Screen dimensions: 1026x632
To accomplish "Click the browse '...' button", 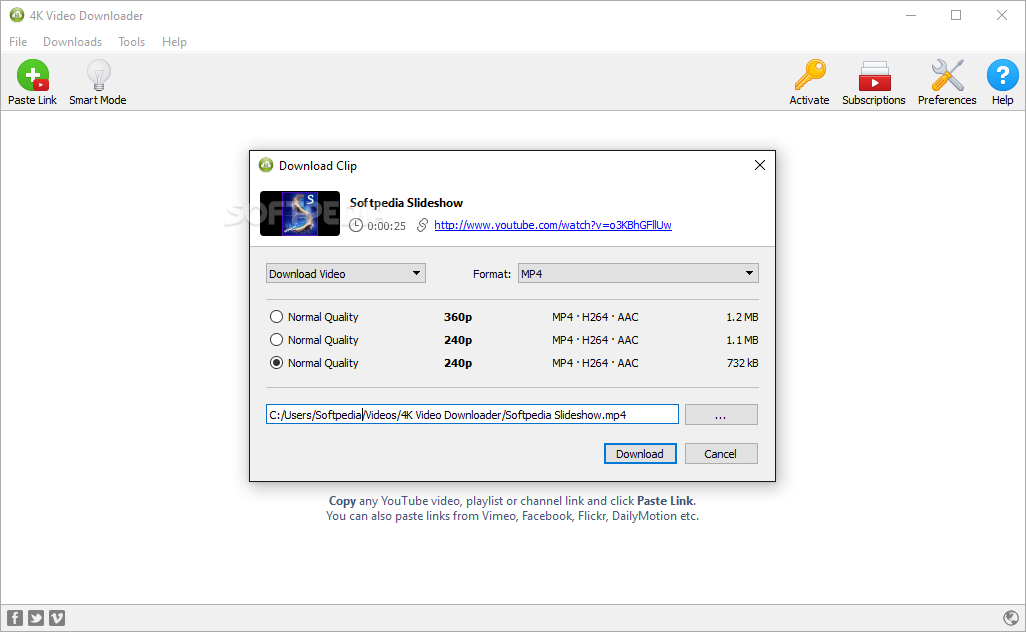I will (721, 415).
